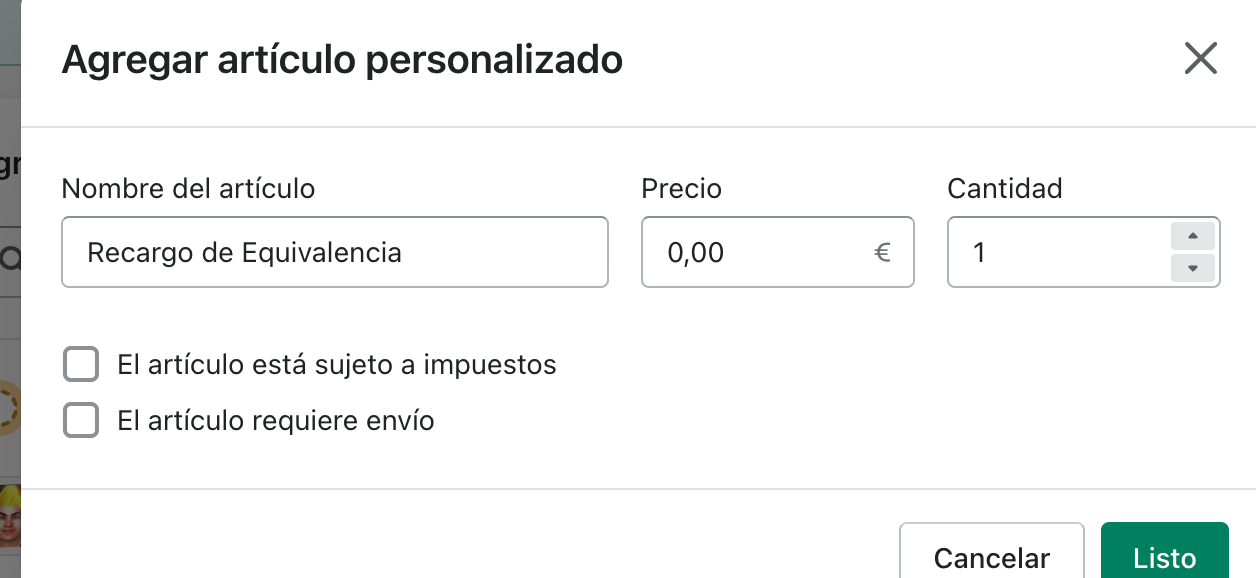Close the Agregar artículo personalizado dialog
This screenshot has height=578, width=1256.
pos(1200,59)
